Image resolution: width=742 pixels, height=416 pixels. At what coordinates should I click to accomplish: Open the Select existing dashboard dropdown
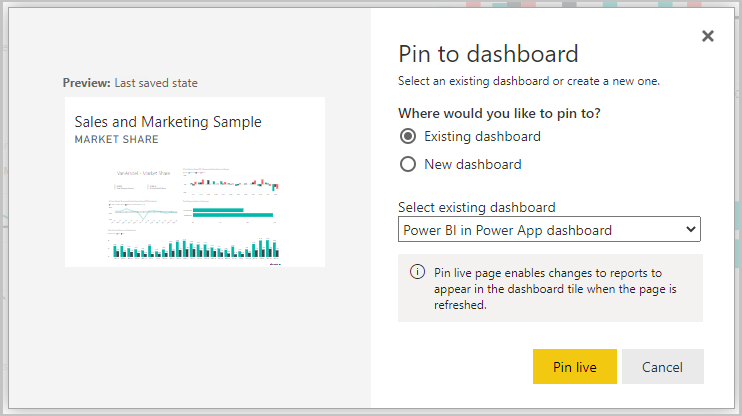549,230
